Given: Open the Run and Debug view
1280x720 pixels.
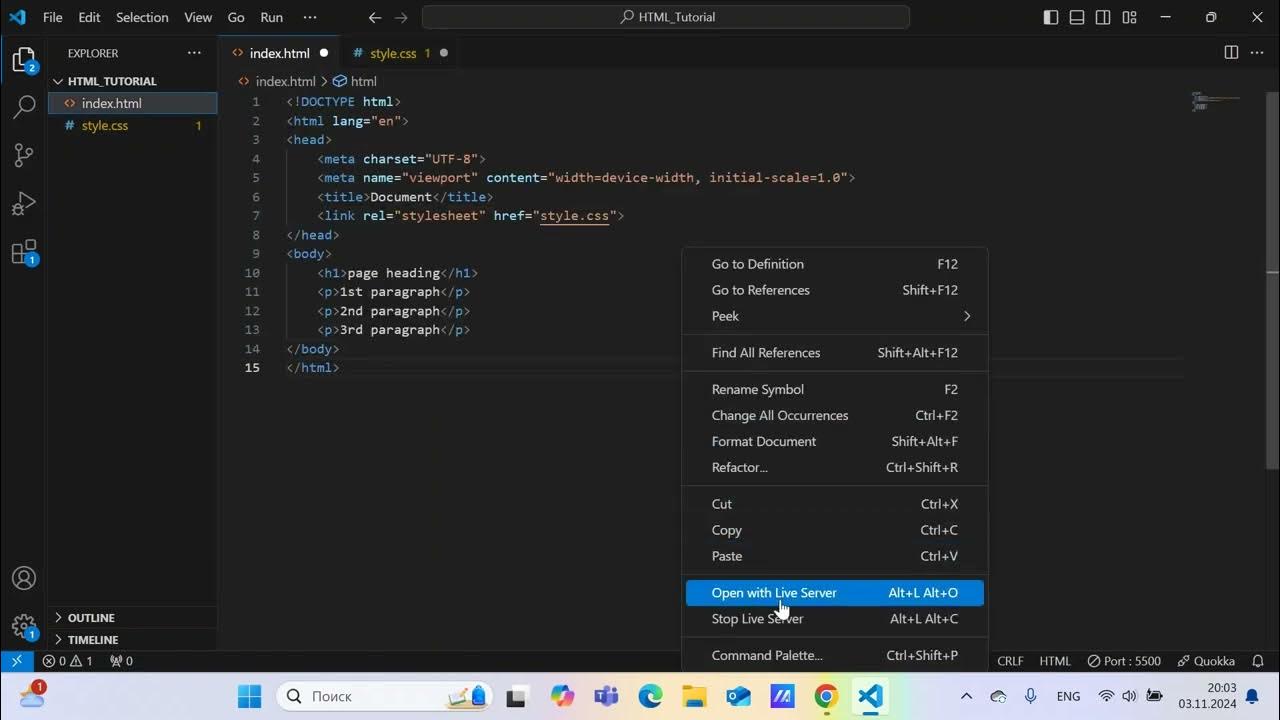Looking at the screenshot, I should 24,203.
